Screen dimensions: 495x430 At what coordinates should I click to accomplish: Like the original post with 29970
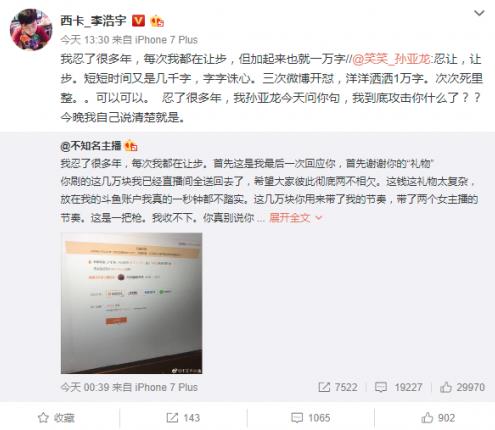point(462,387)
